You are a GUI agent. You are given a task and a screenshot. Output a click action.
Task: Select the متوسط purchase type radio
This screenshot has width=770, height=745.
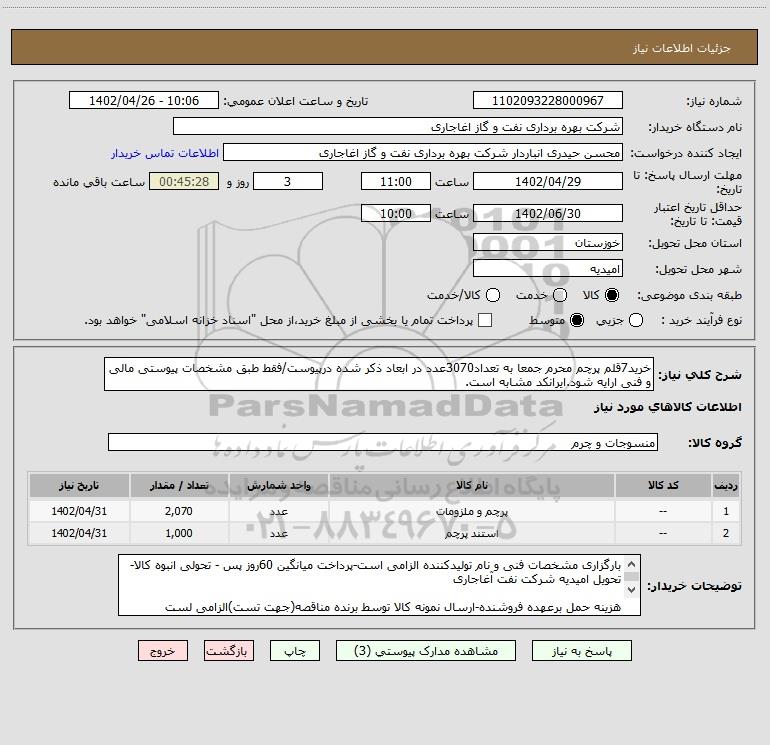pos(577,320)
